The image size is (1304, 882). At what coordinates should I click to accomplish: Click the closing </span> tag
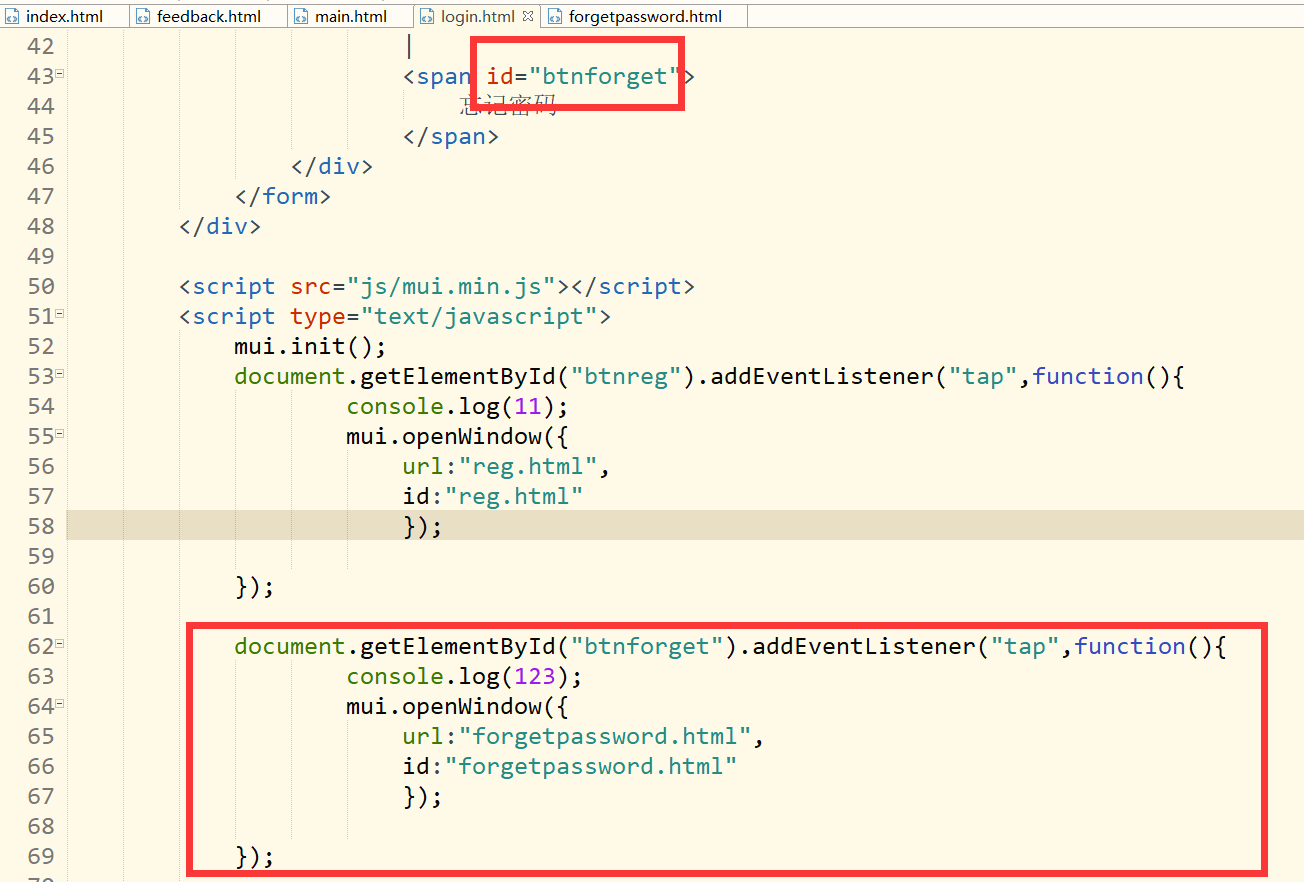(451, 136)
